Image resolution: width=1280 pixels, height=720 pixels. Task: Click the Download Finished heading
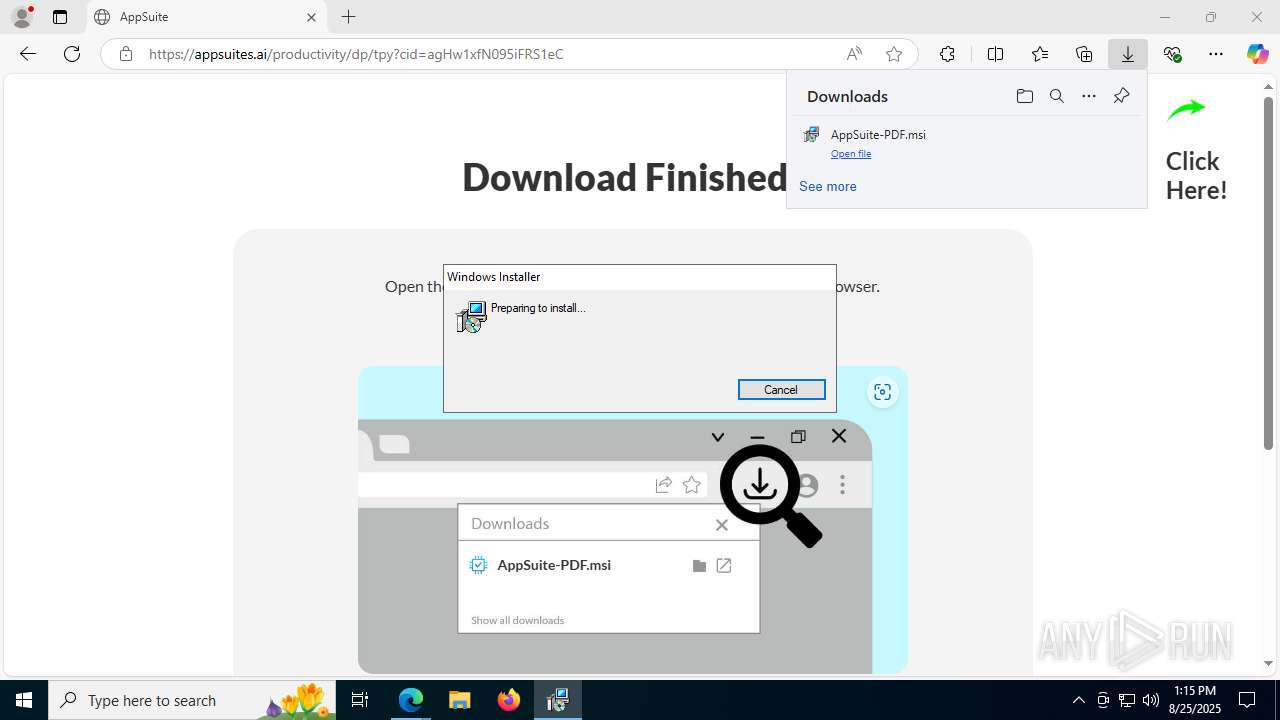point(625,177)
